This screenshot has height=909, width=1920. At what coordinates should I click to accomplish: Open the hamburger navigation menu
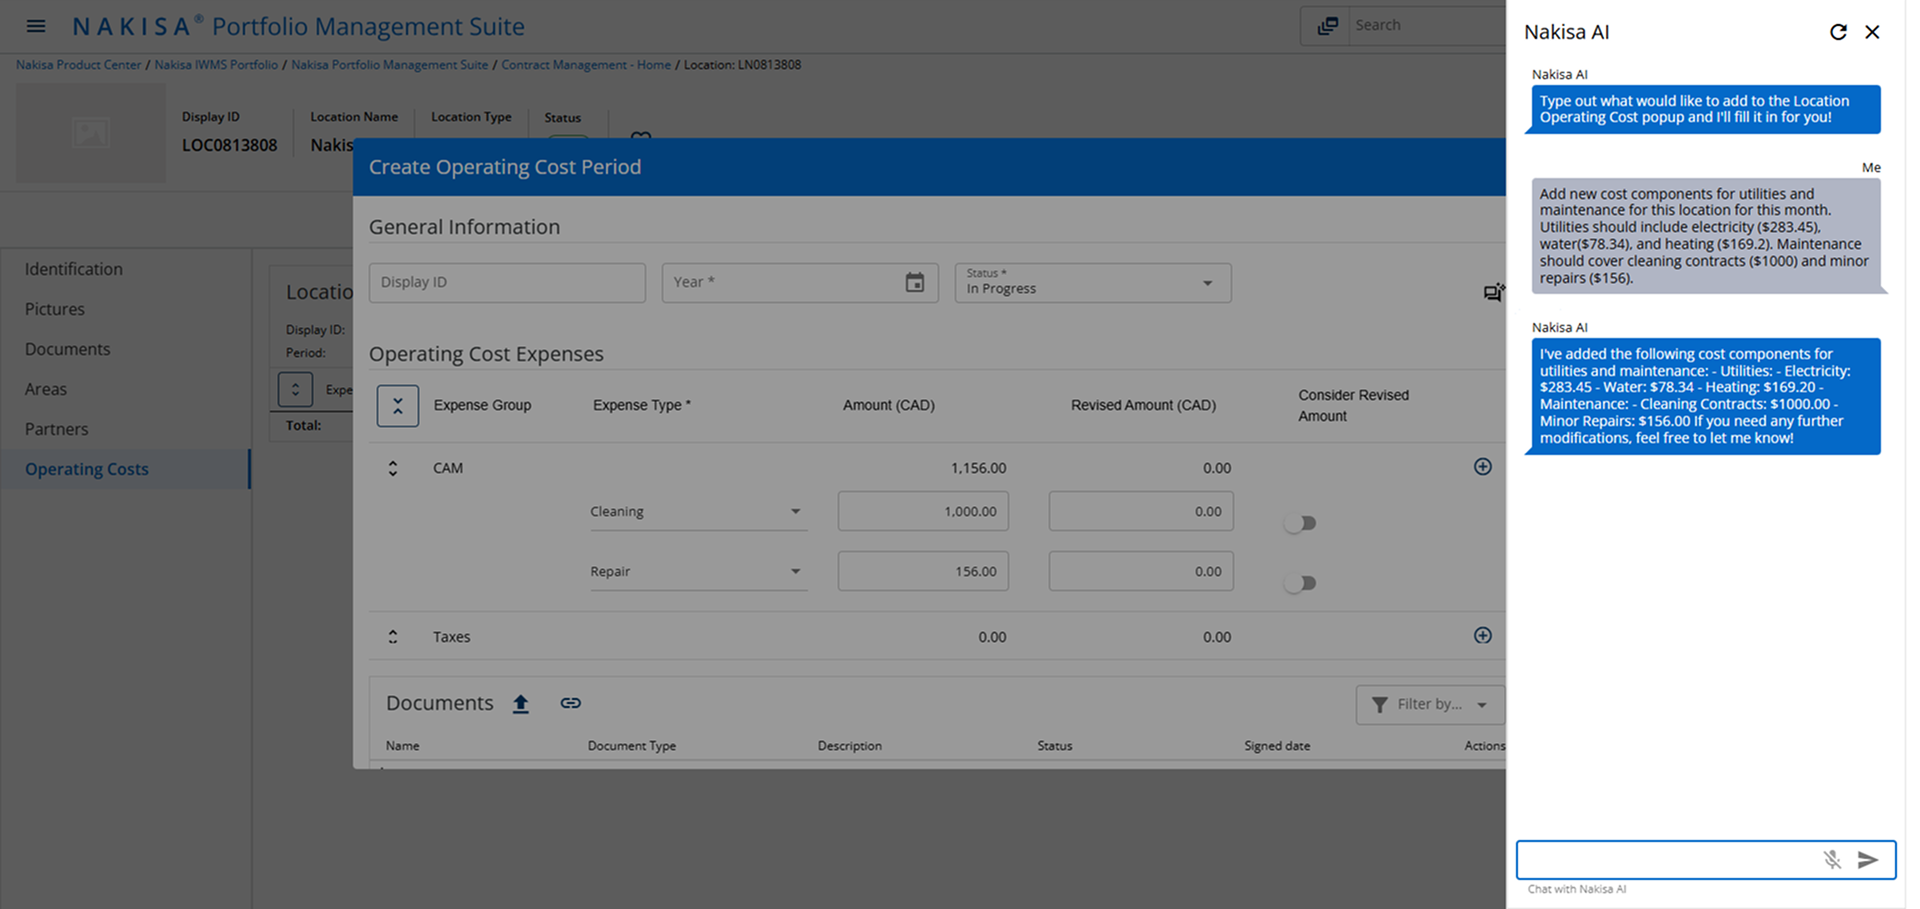(36, 26)
